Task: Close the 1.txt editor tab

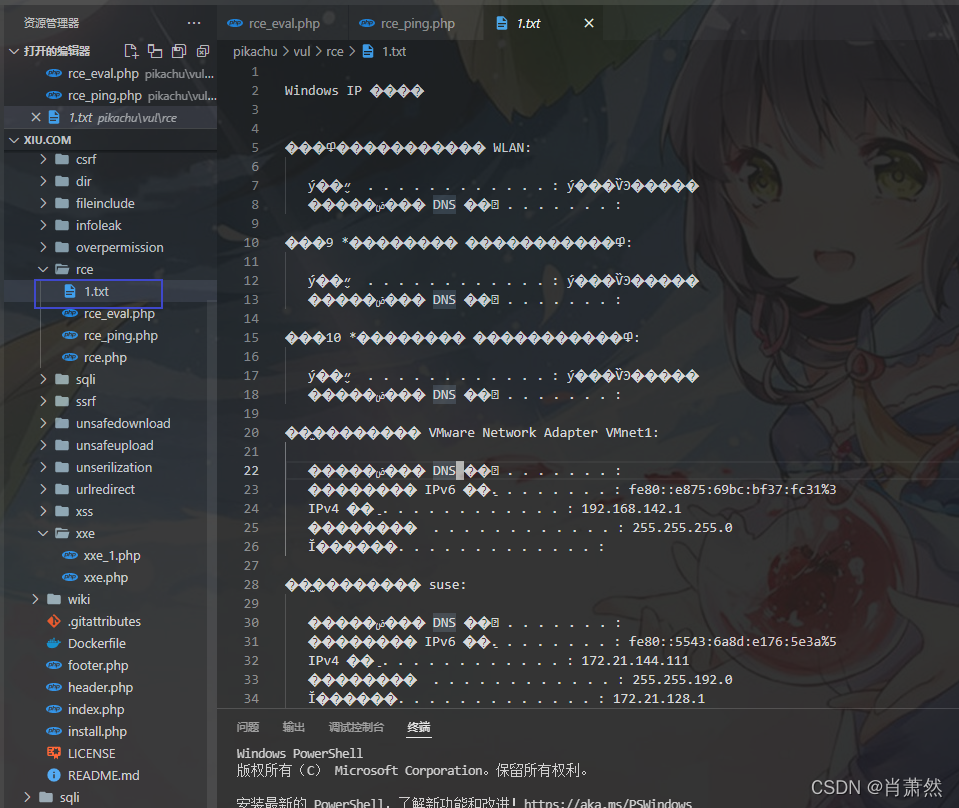Action: pyautogui.click(x=588, y=23)
